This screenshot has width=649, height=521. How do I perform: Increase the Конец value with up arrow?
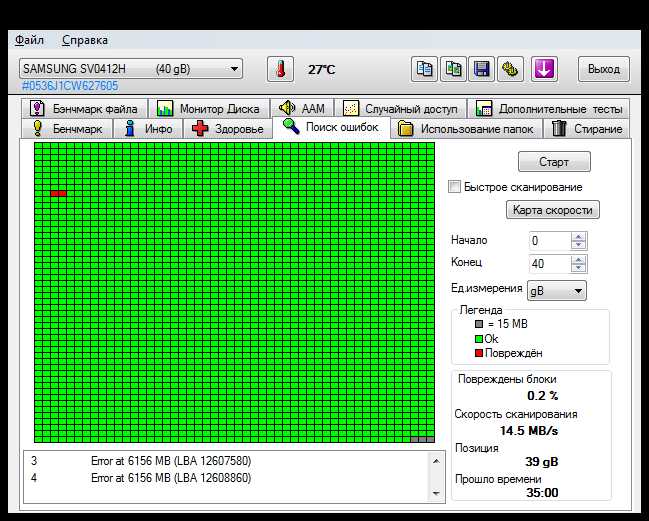click(x=579, y=260)
